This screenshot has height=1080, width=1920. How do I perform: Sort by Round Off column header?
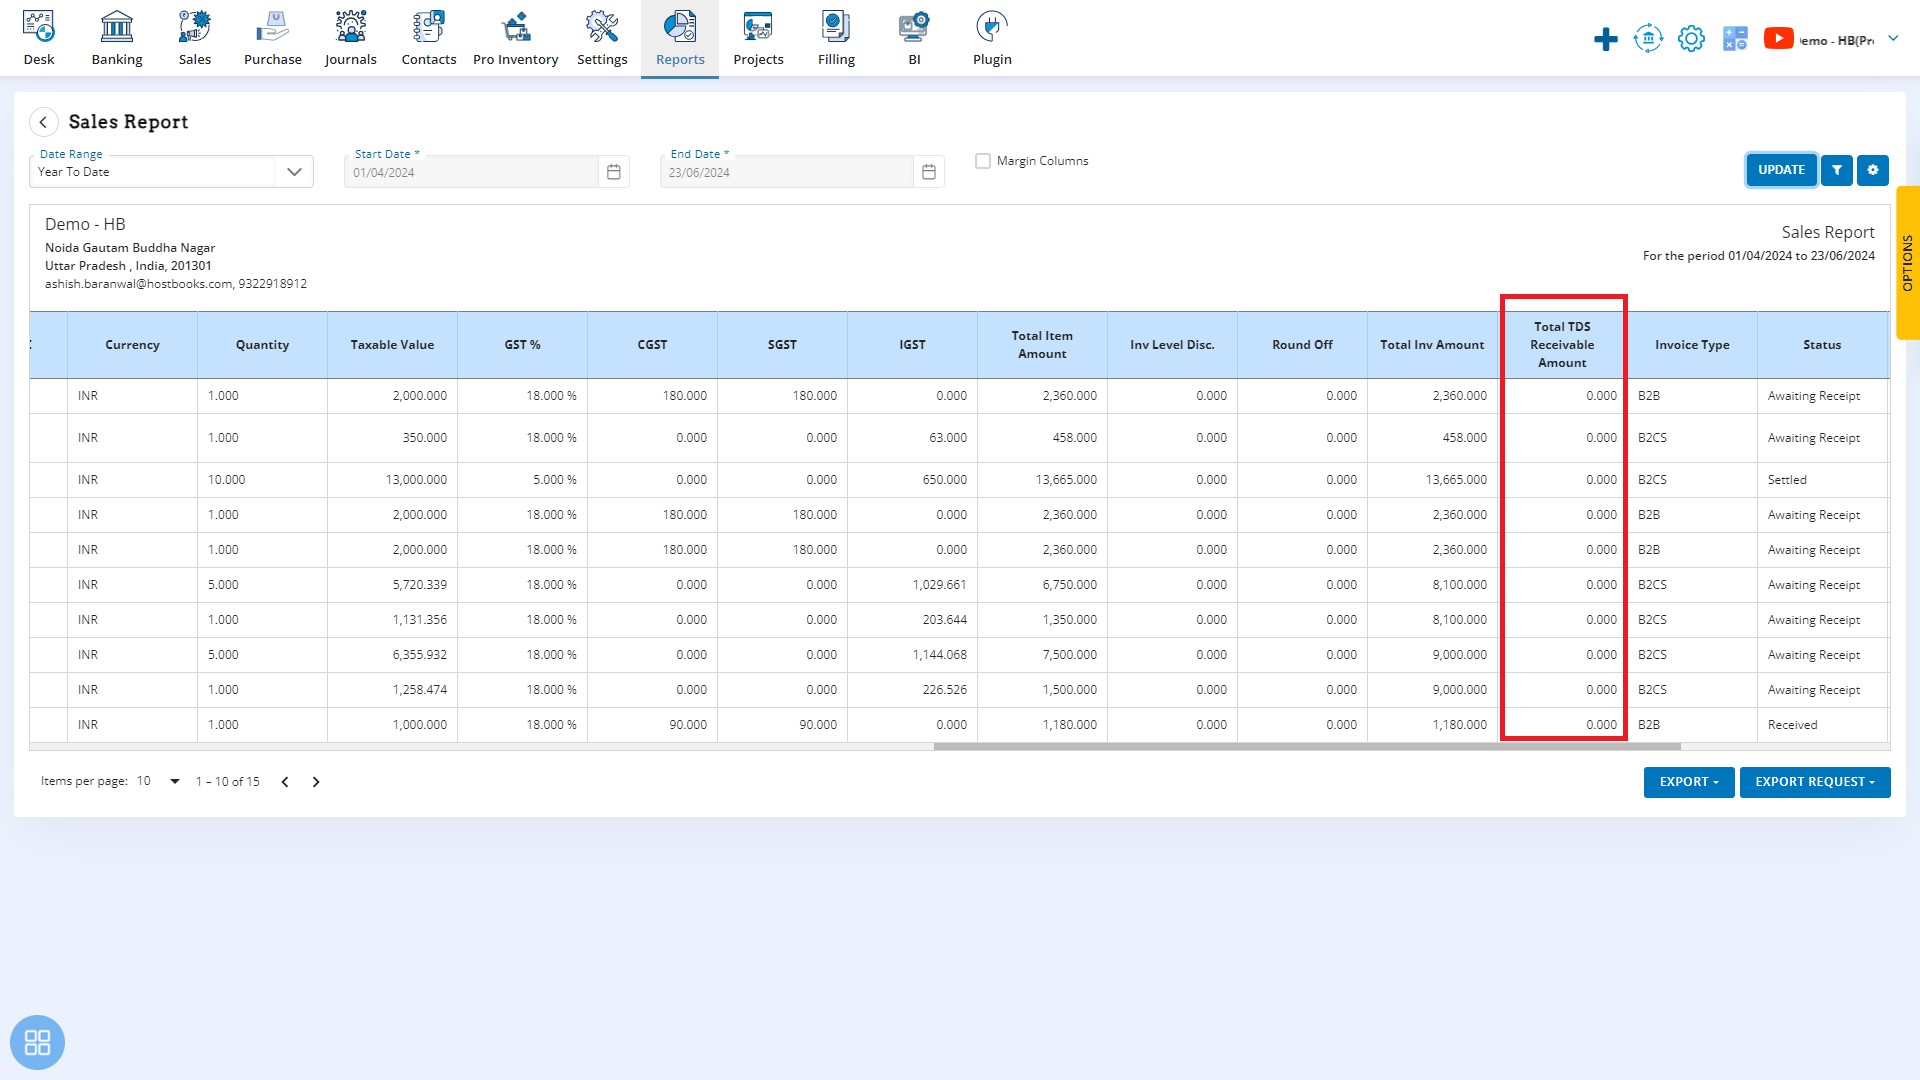tap(1302, 345)
